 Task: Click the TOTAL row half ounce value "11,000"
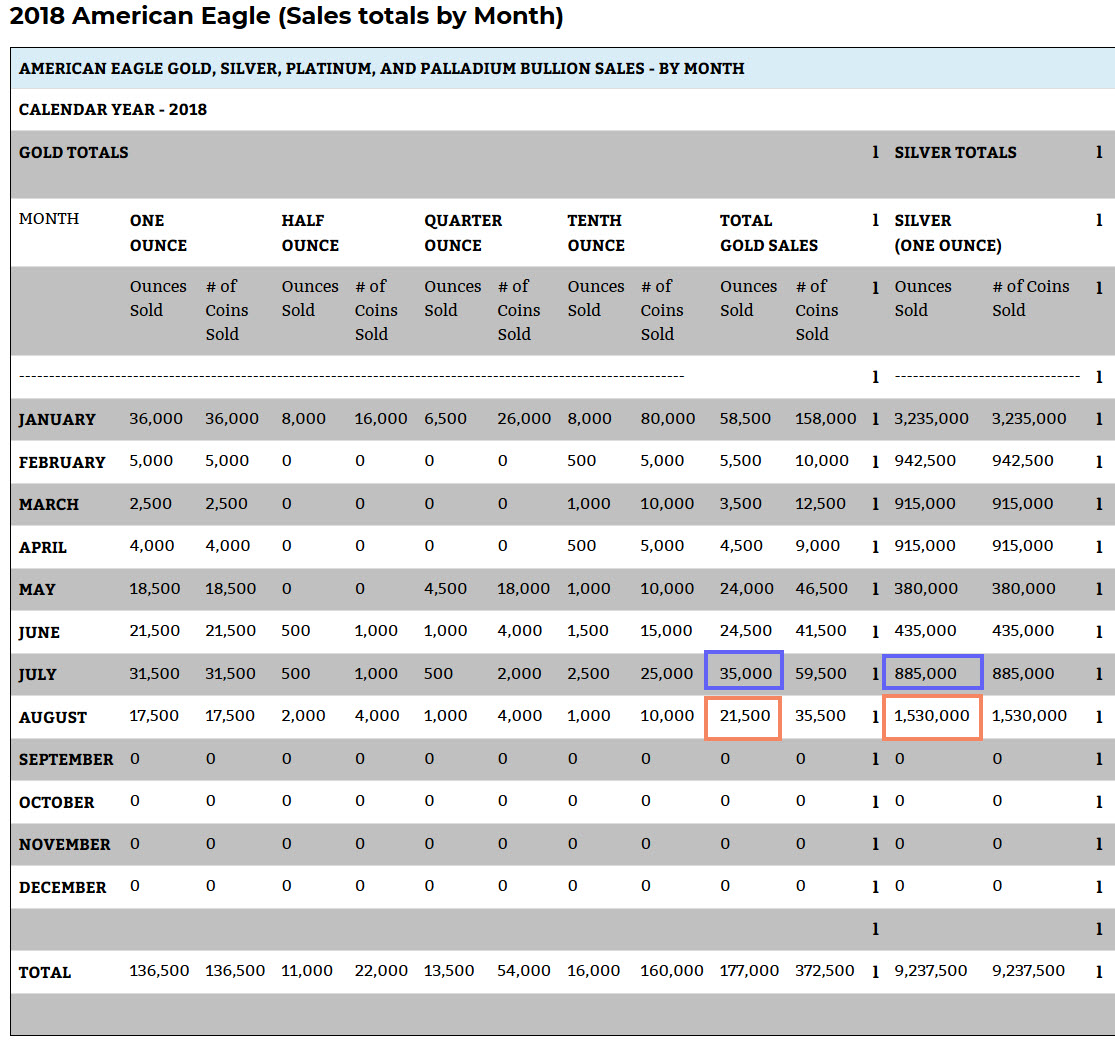point(307,971)
